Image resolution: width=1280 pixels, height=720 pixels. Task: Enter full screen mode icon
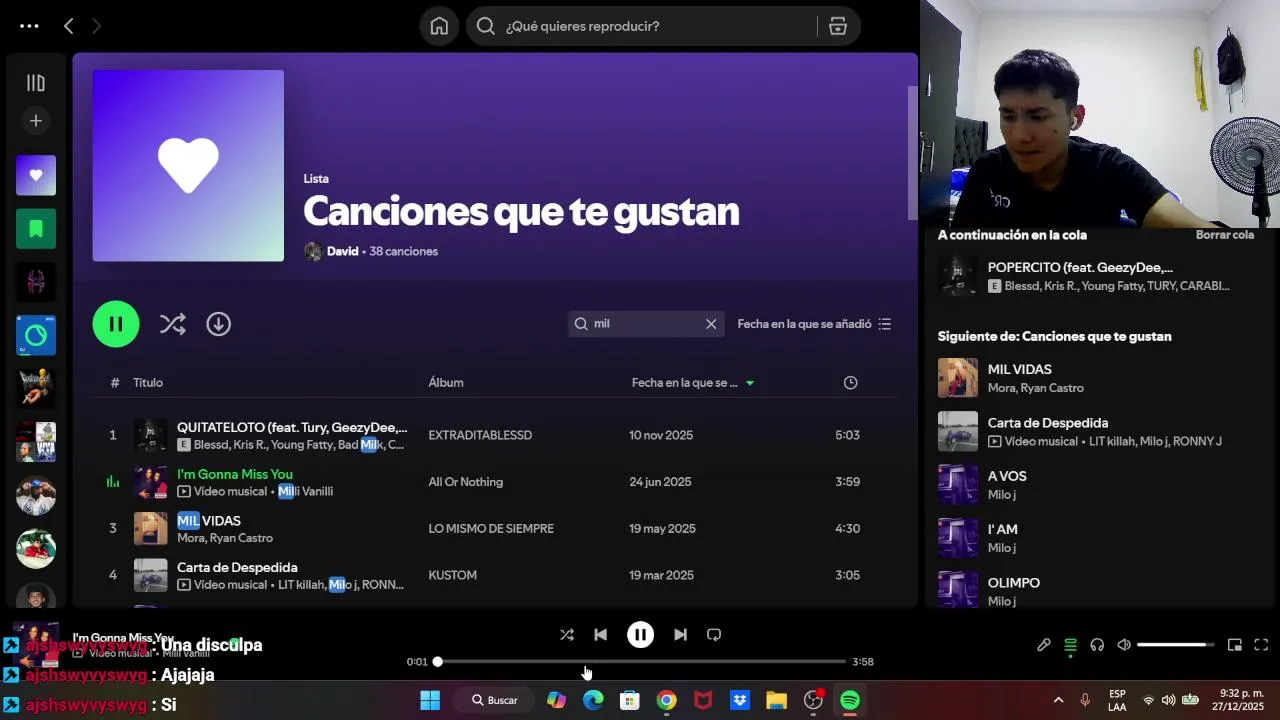tap(1261, 645)
